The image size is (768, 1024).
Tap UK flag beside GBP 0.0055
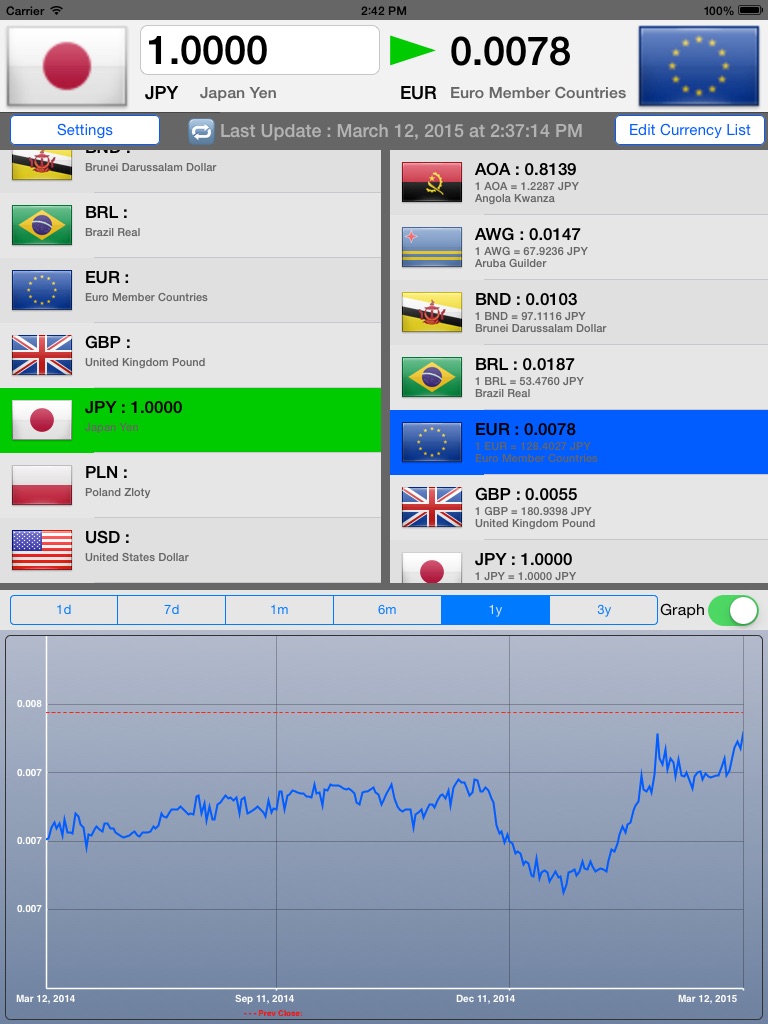coord(432,507)
